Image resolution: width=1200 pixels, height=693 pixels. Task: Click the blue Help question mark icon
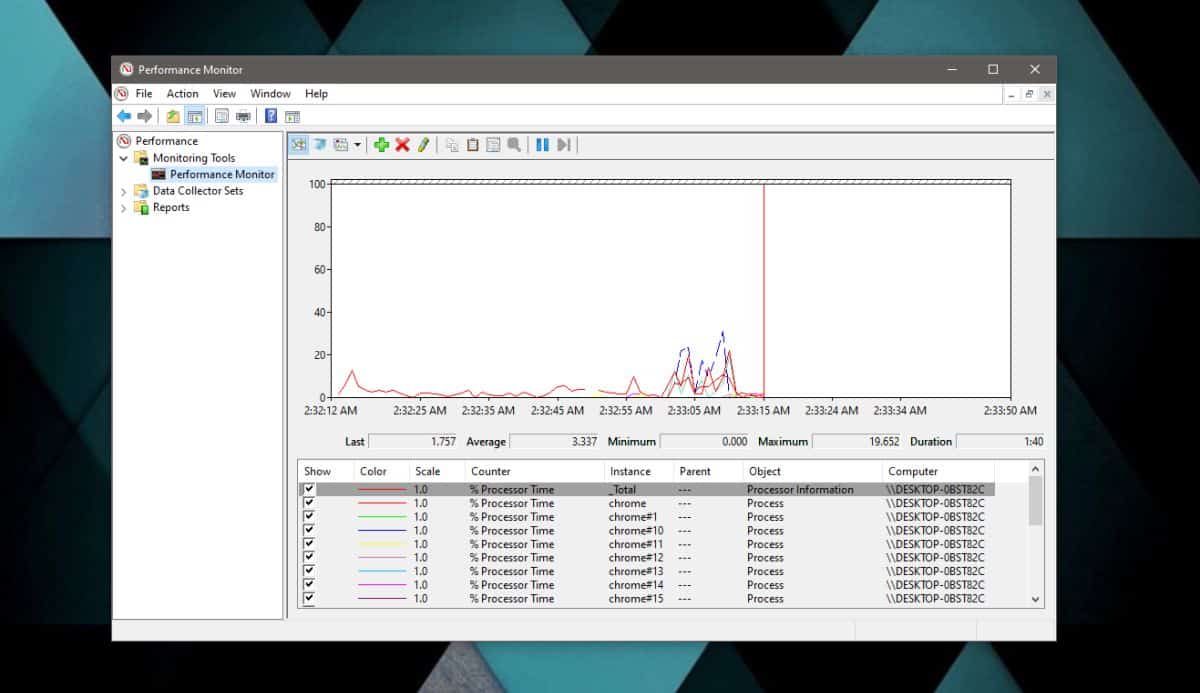pyautogui.click(x=271, y=116)
